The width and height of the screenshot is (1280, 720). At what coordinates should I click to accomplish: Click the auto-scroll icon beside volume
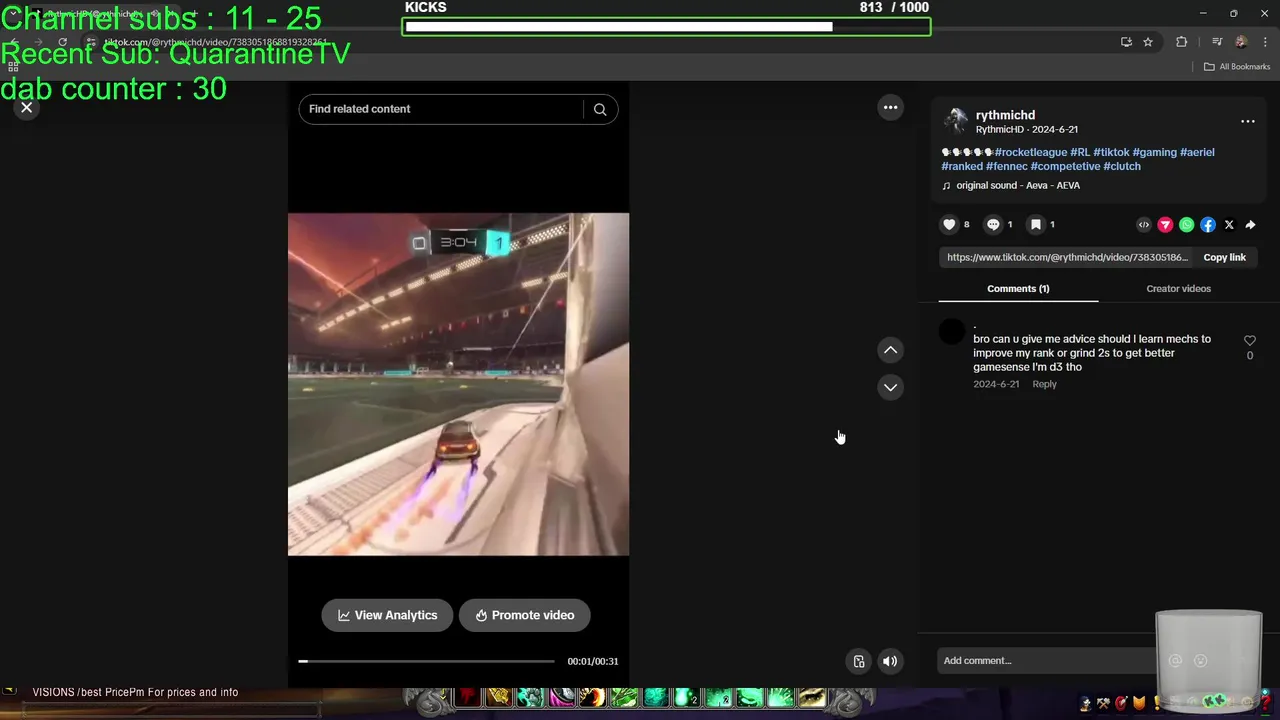(858, 661)
